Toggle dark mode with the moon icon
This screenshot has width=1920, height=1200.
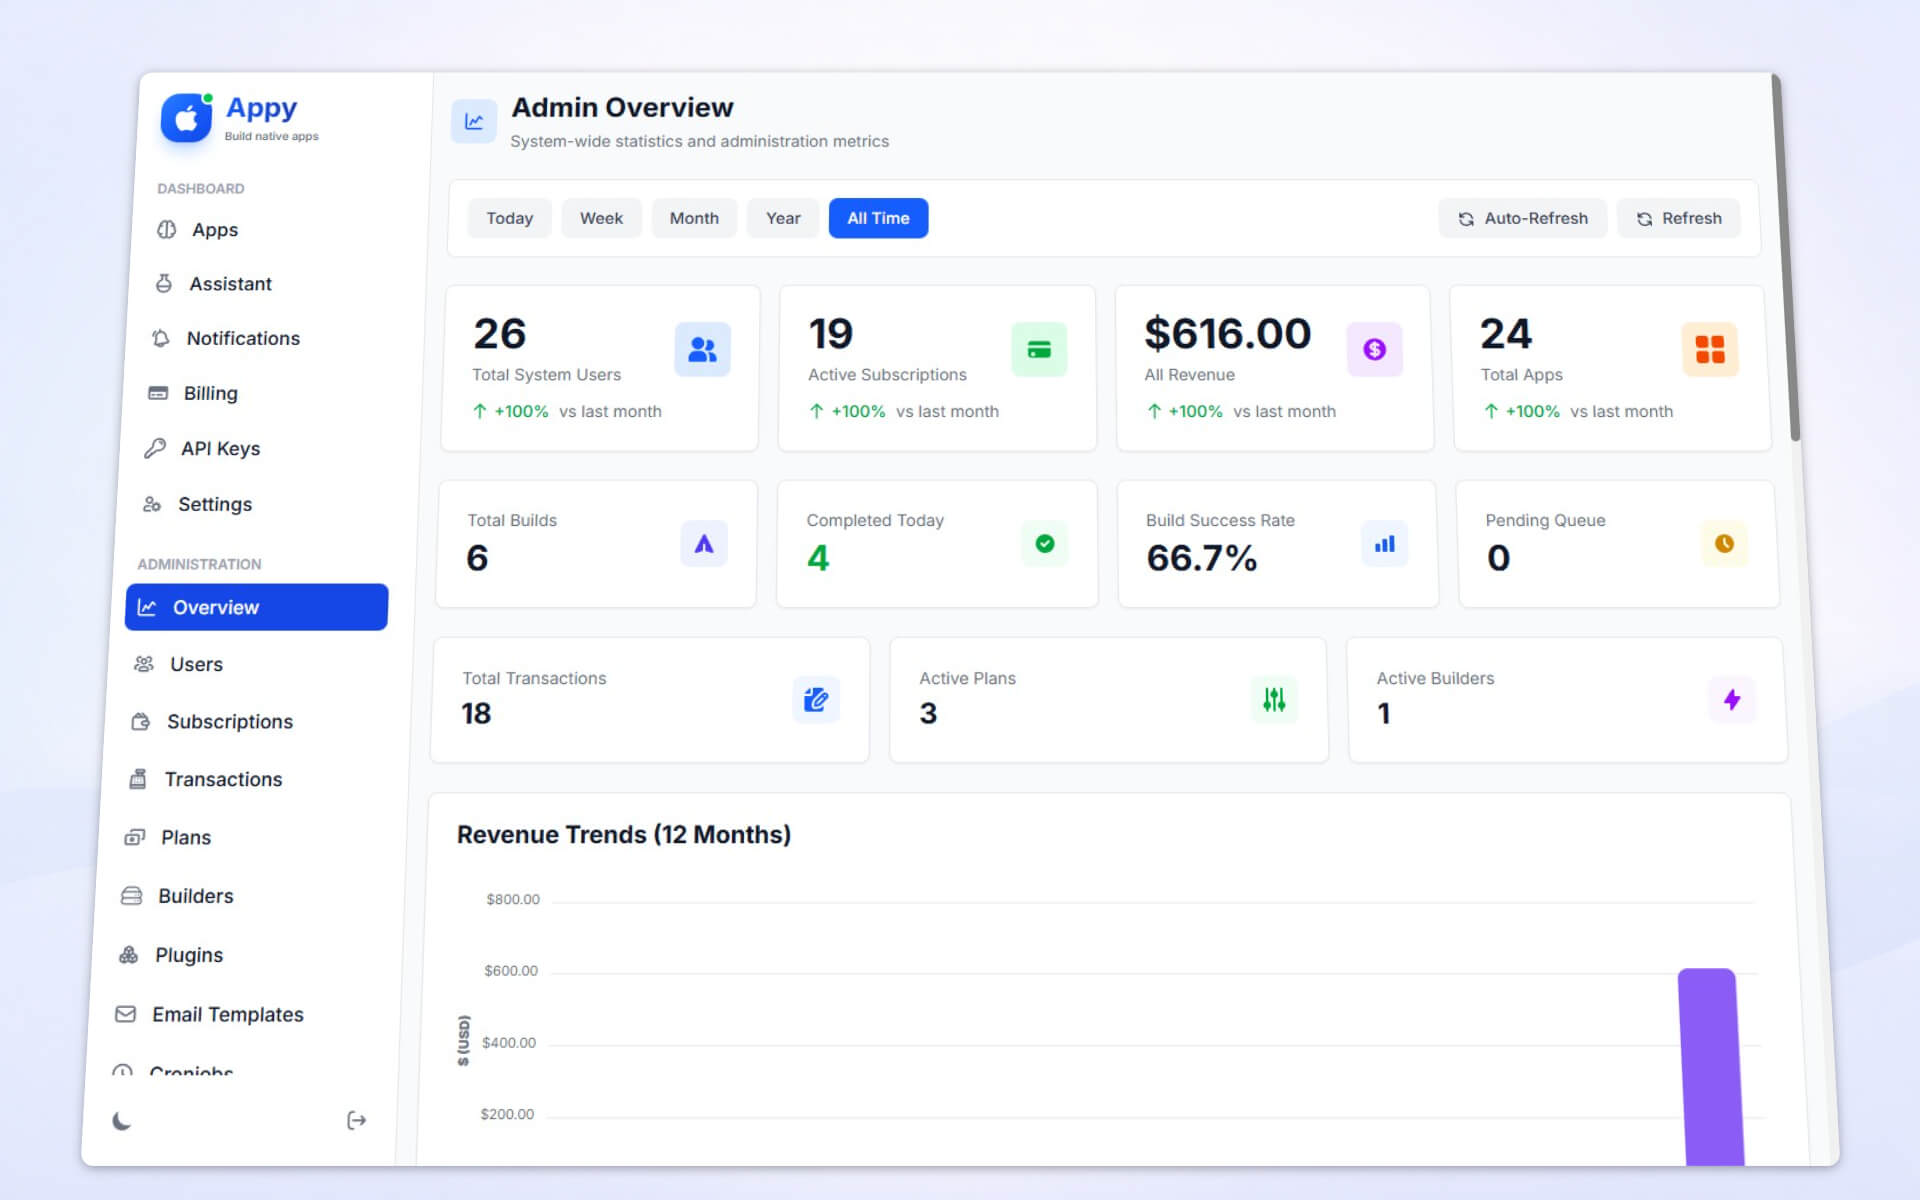pyautogui.click(x=120, y=1121)
